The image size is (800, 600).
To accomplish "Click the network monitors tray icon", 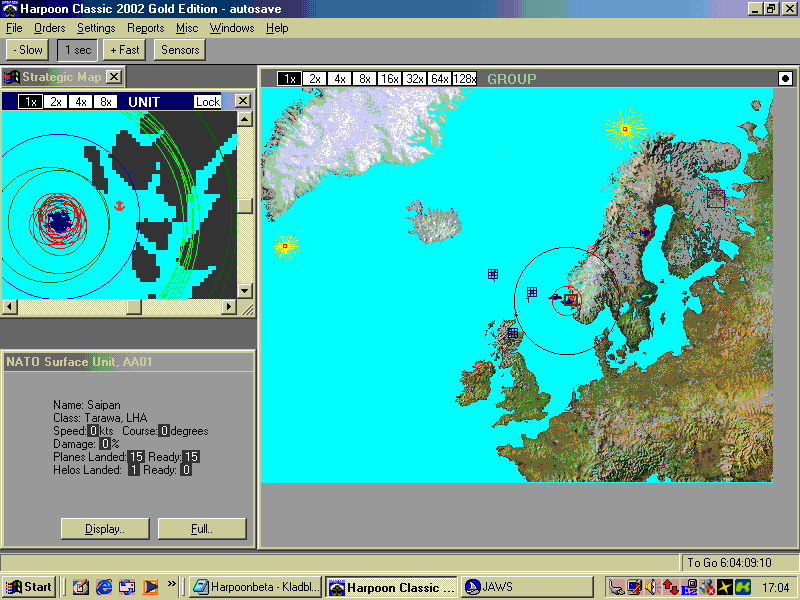I will coord(635,587).
